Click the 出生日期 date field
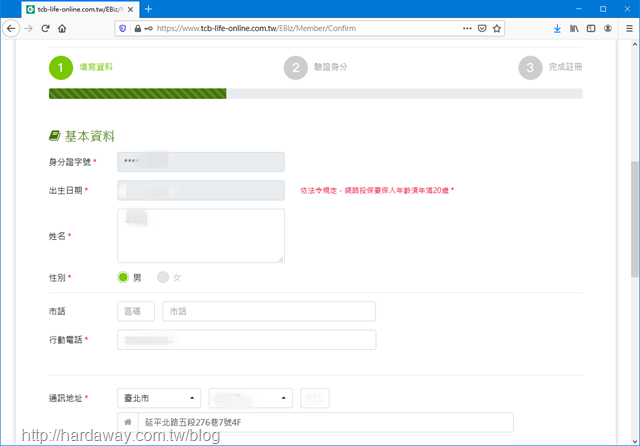Screen dimensions: 640x446 (x=201, y=191)
